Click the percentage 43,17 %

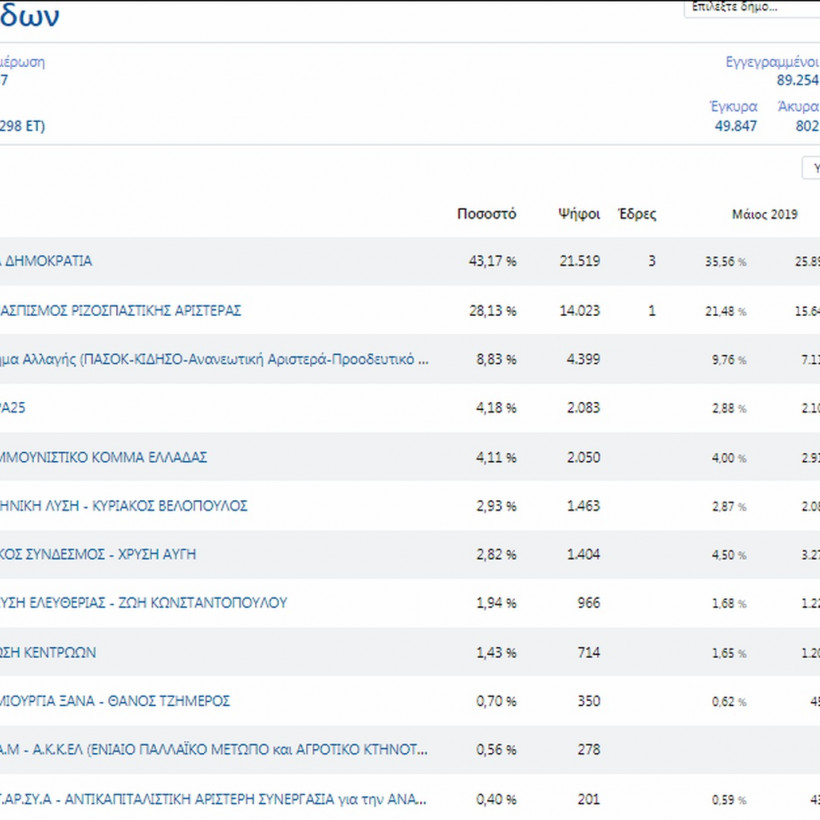click(x=492, y=261)
